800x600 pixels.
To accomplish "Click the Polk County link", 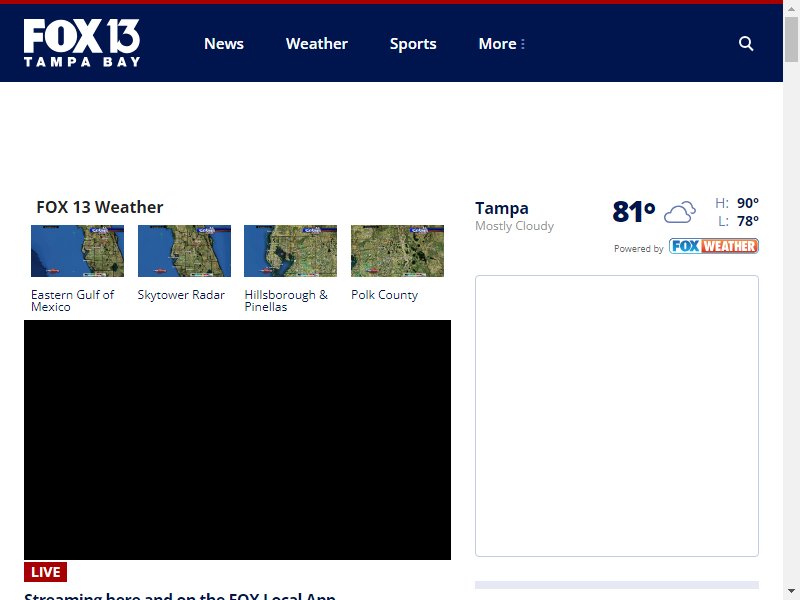I will pos(385,295).
